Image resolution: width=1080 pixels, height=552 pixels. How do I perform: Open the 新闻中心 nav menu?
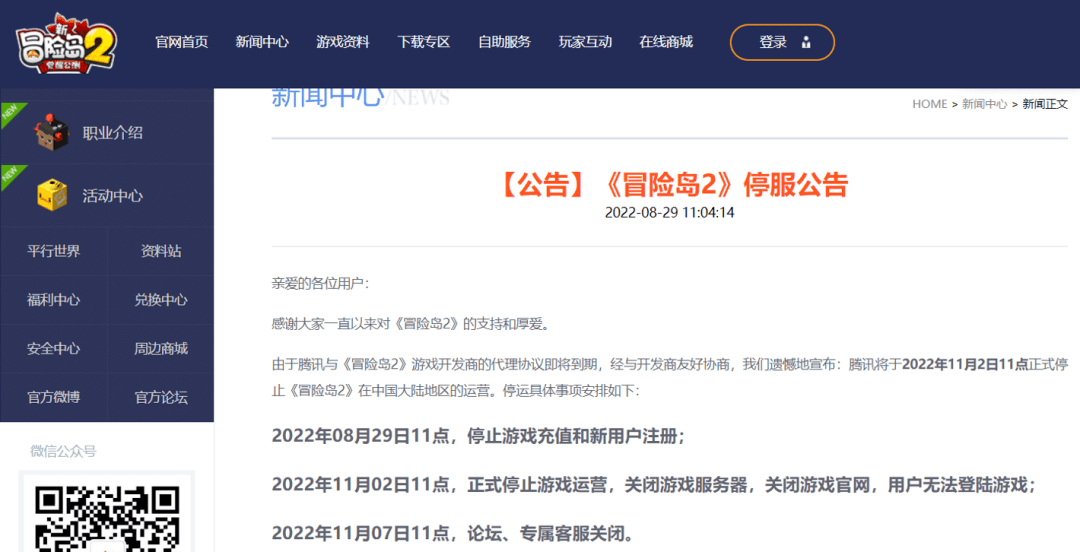(x=262, y=42)
